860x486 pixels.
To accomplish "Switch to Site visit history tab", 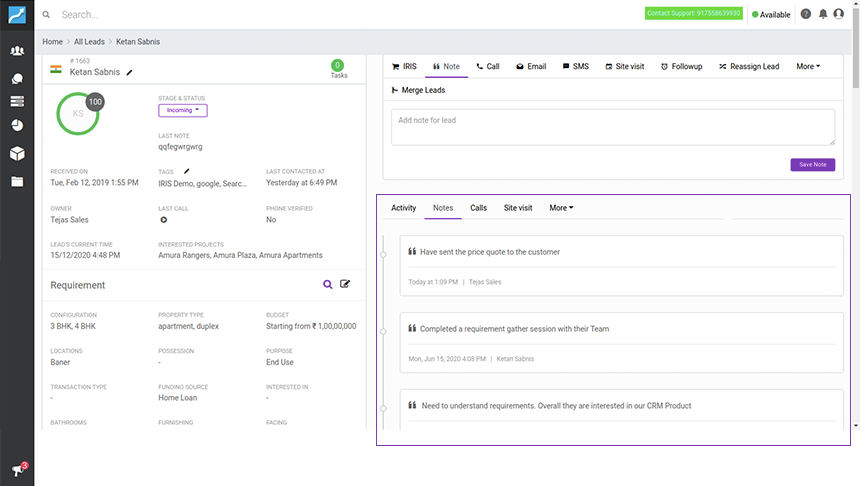I will (x=518, y=208).
